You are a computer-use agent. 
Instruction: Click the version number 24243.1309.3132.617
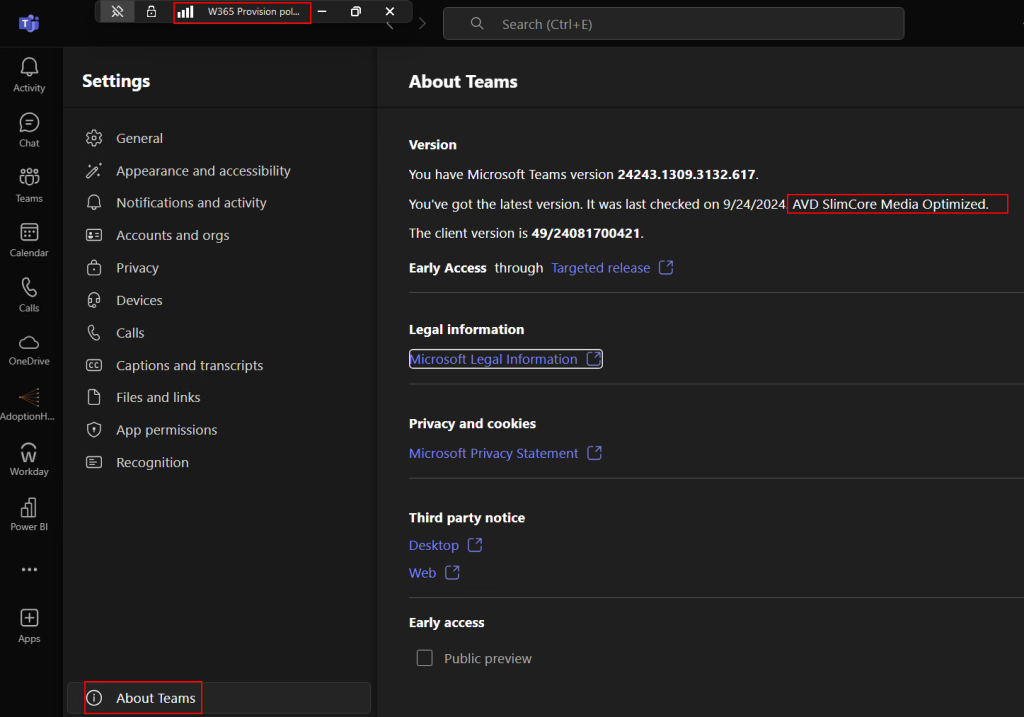coord(686,174)
